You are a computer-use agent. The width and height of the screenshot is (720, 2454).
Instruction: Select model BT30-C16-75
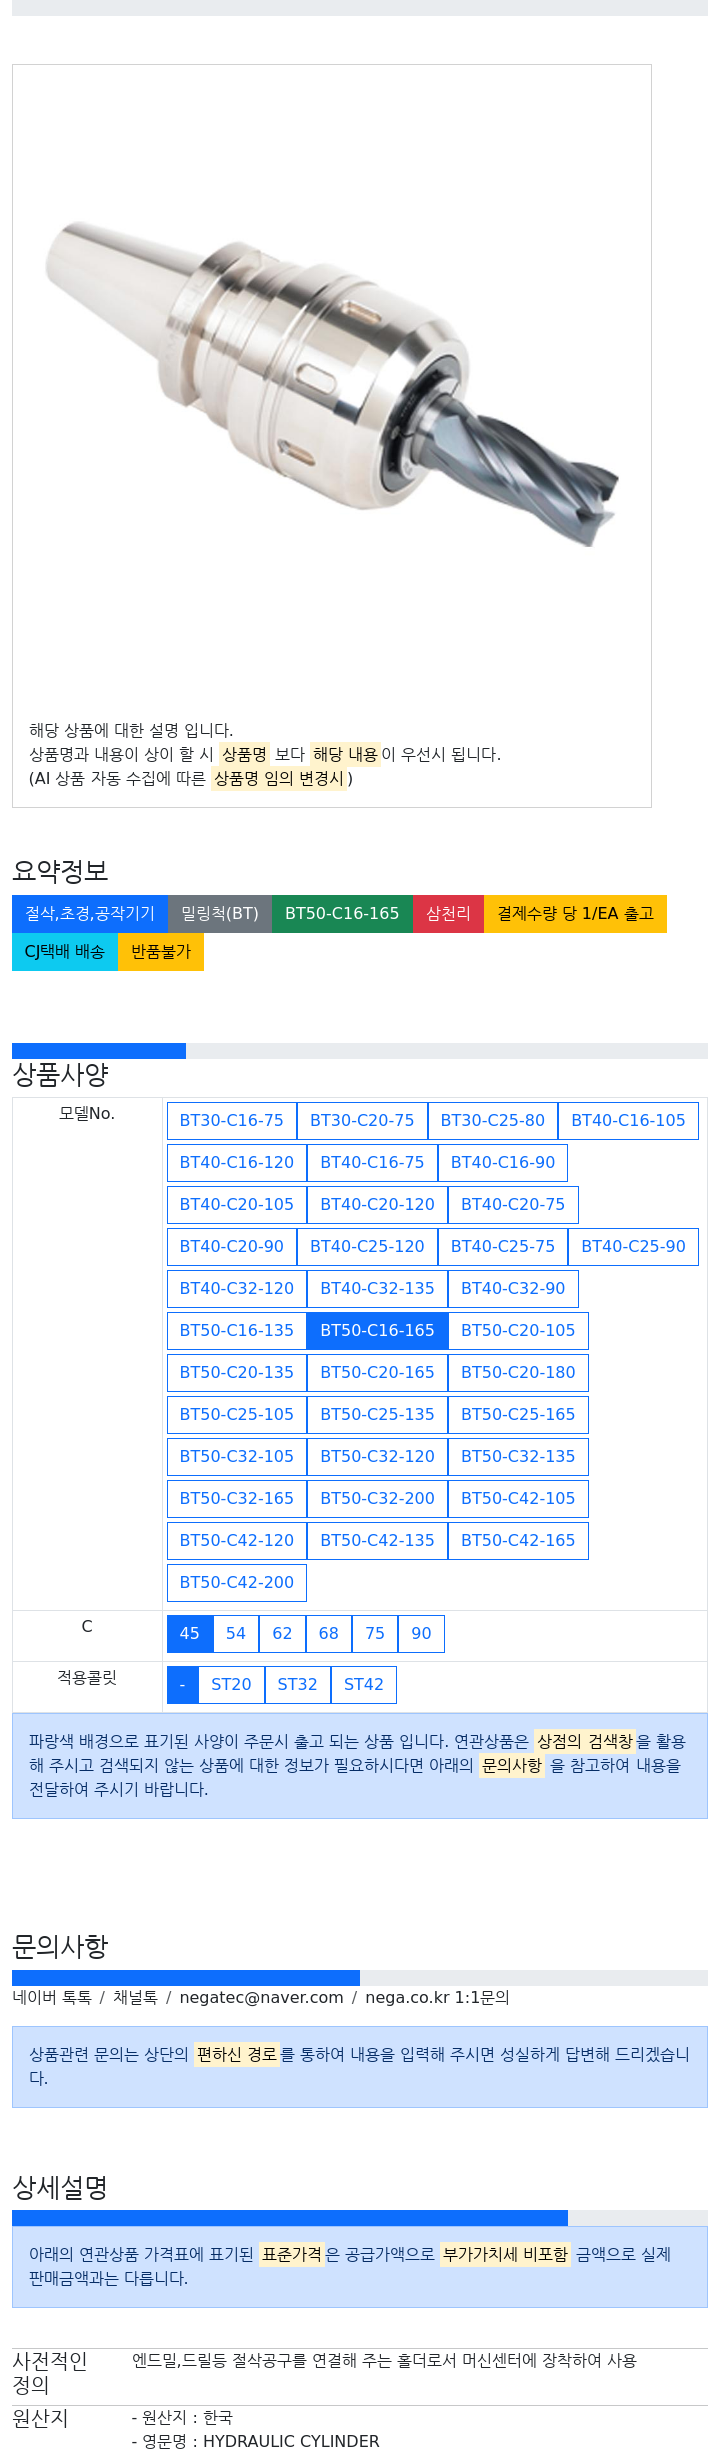point(232,1121)
